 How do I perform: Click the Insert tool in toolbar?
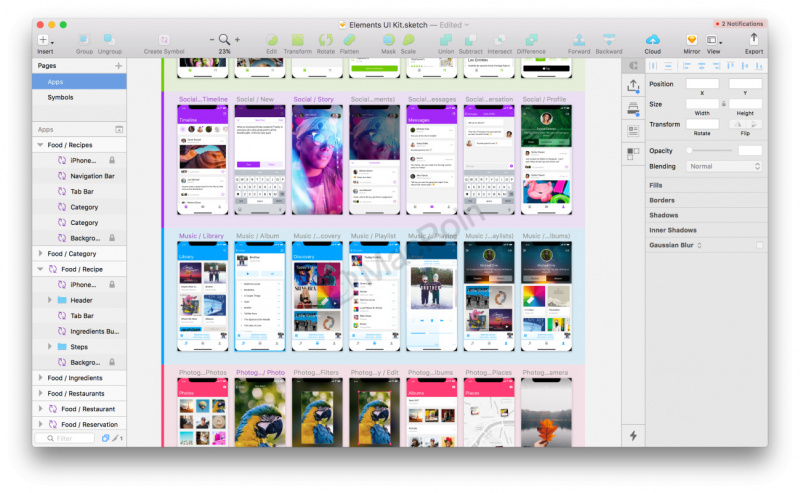click(x=45, y=40)
